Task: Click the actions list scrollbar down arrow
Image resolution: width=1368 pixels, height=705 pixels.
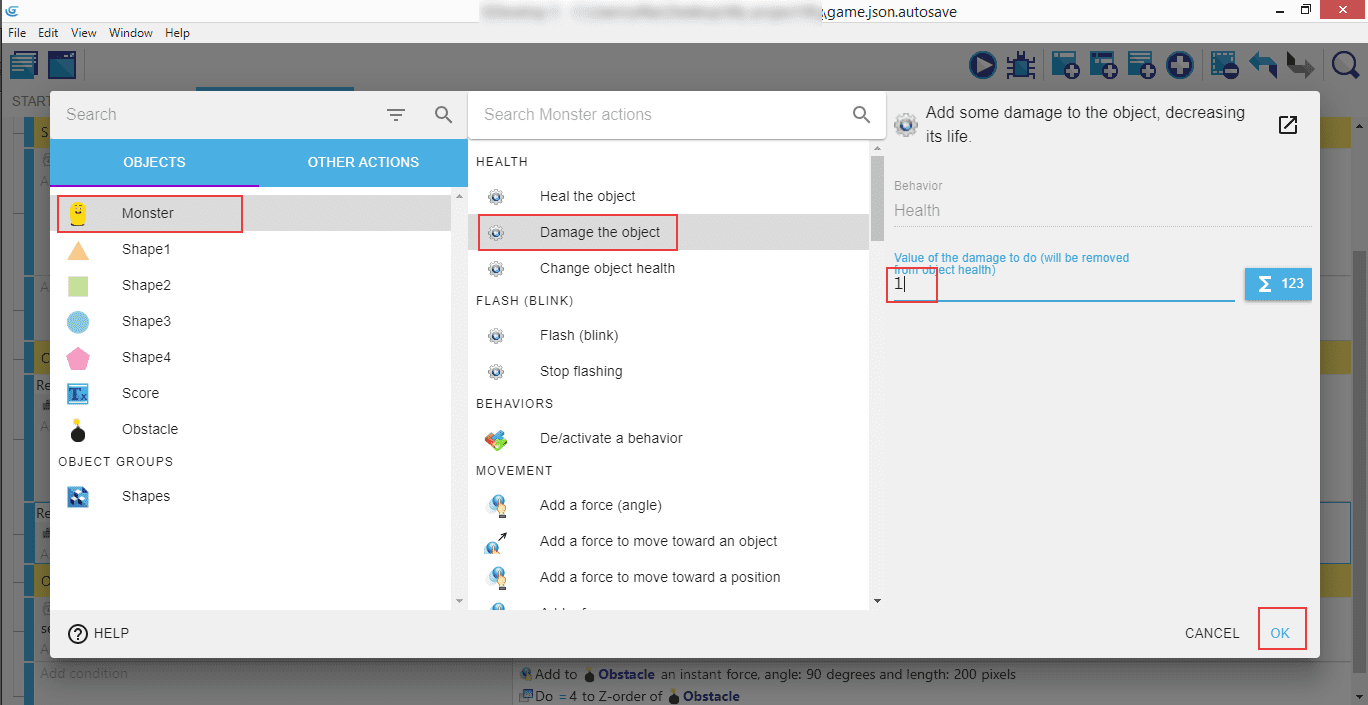Action: click(x=877, y=601)
